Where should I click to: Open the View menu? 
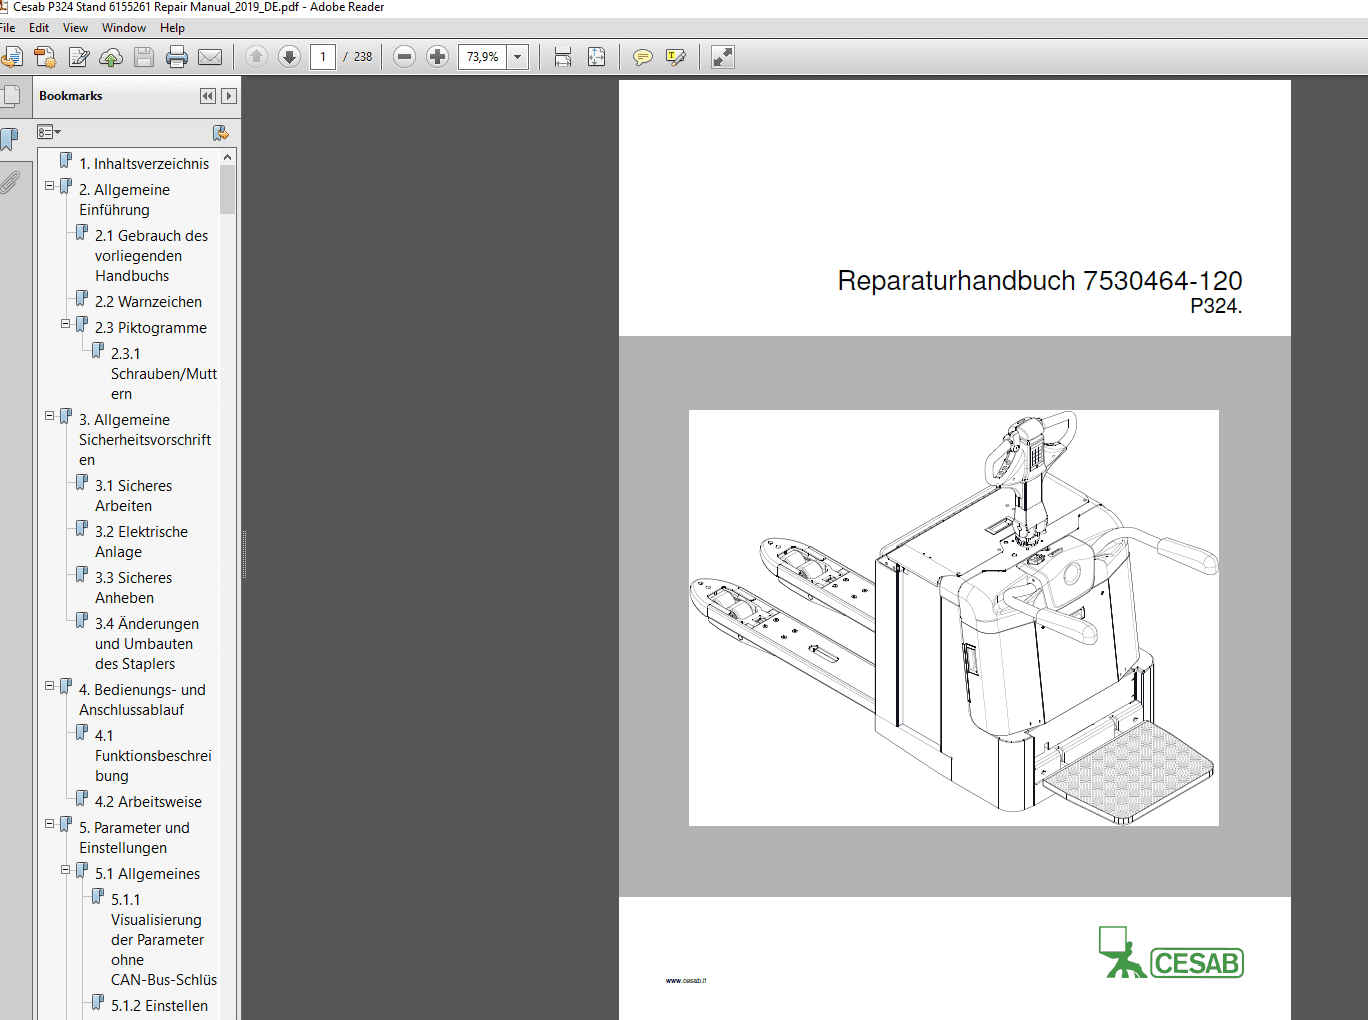(x=75, y=28)
